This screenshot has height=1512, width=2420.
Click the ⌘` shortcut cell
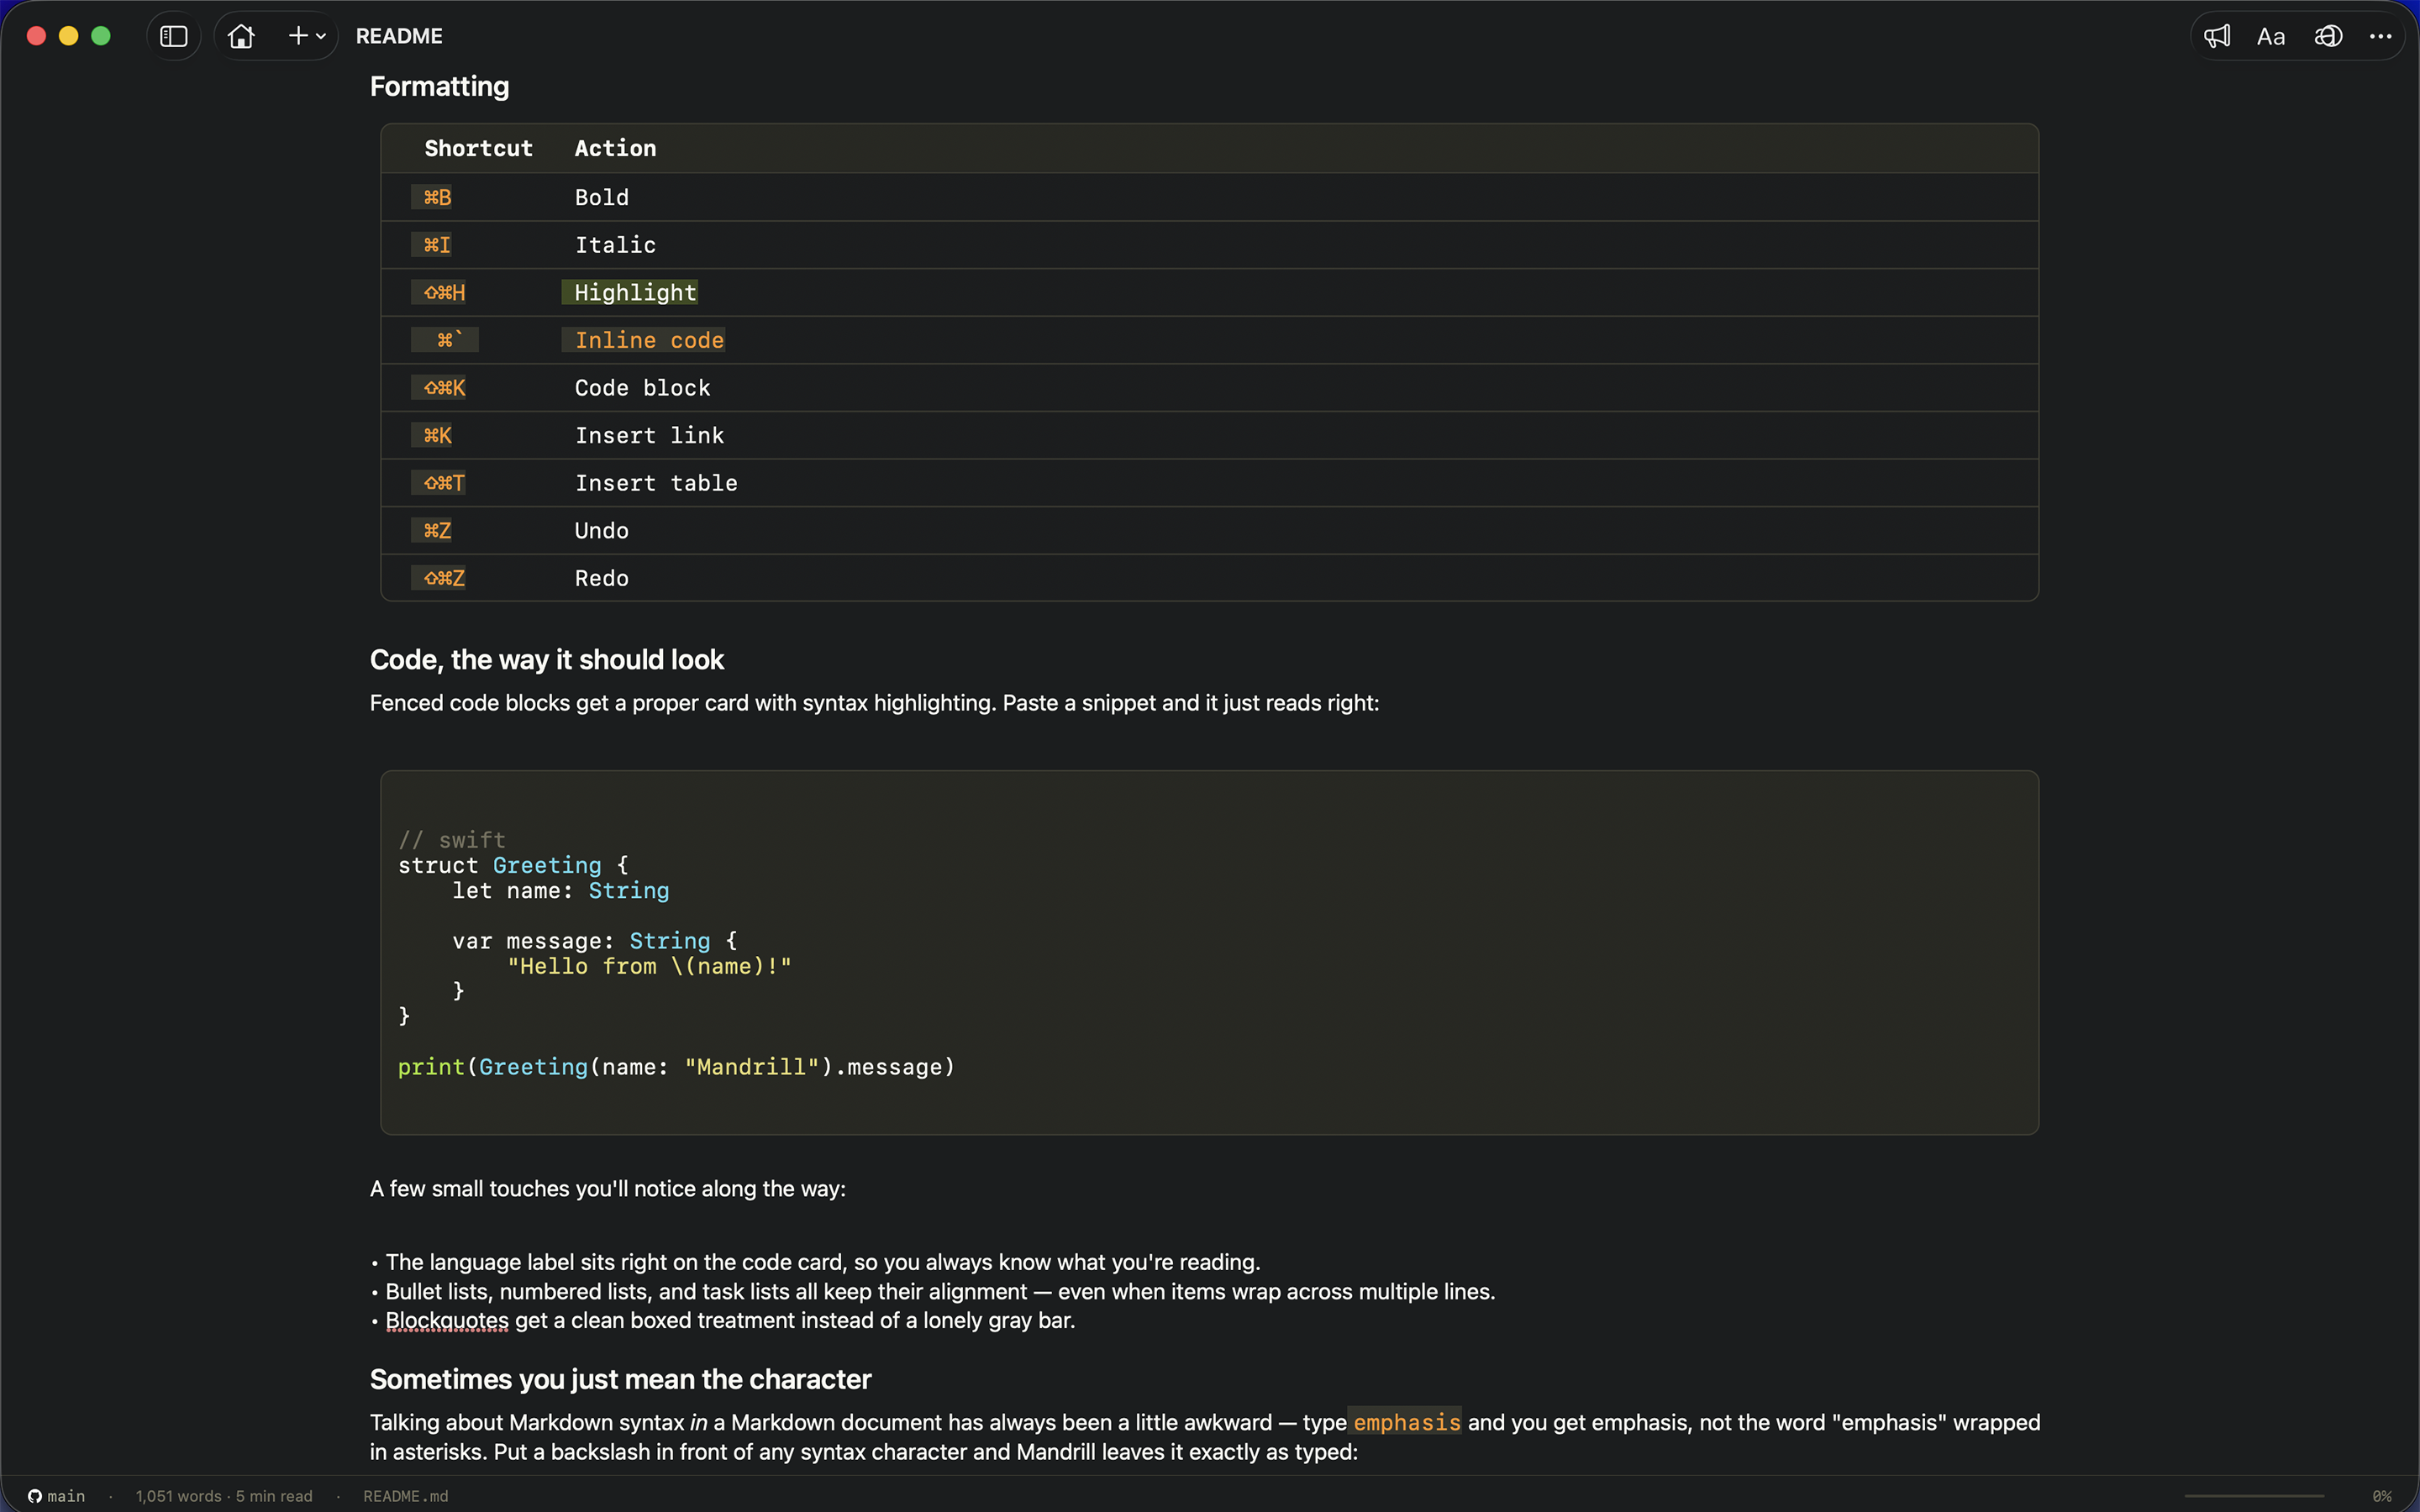click(445, 340)
